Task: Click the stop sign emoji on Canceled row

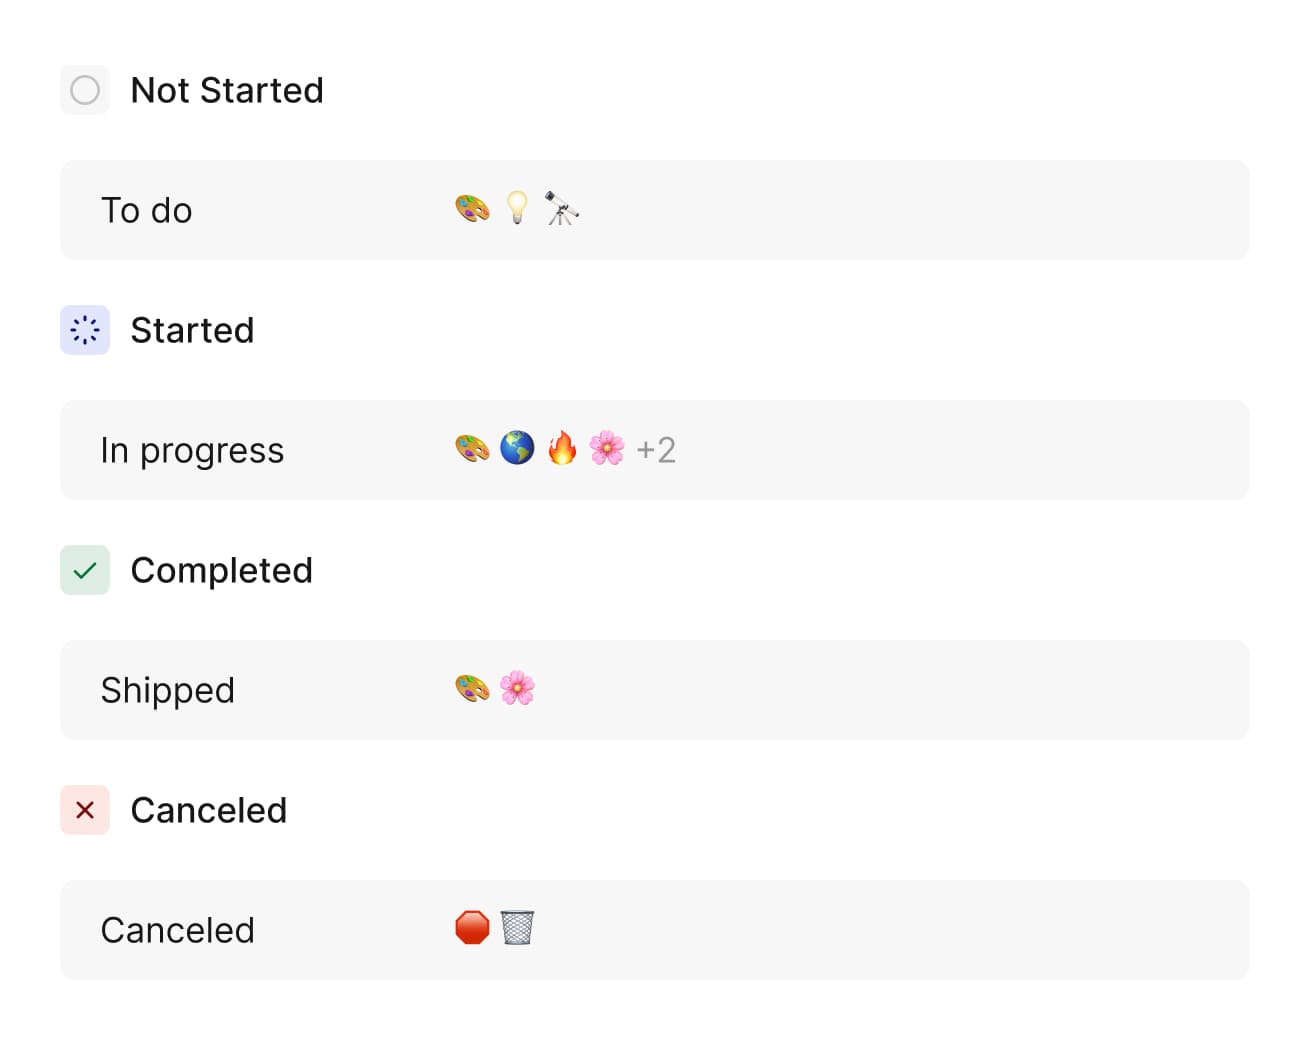Action: point(472,928)
